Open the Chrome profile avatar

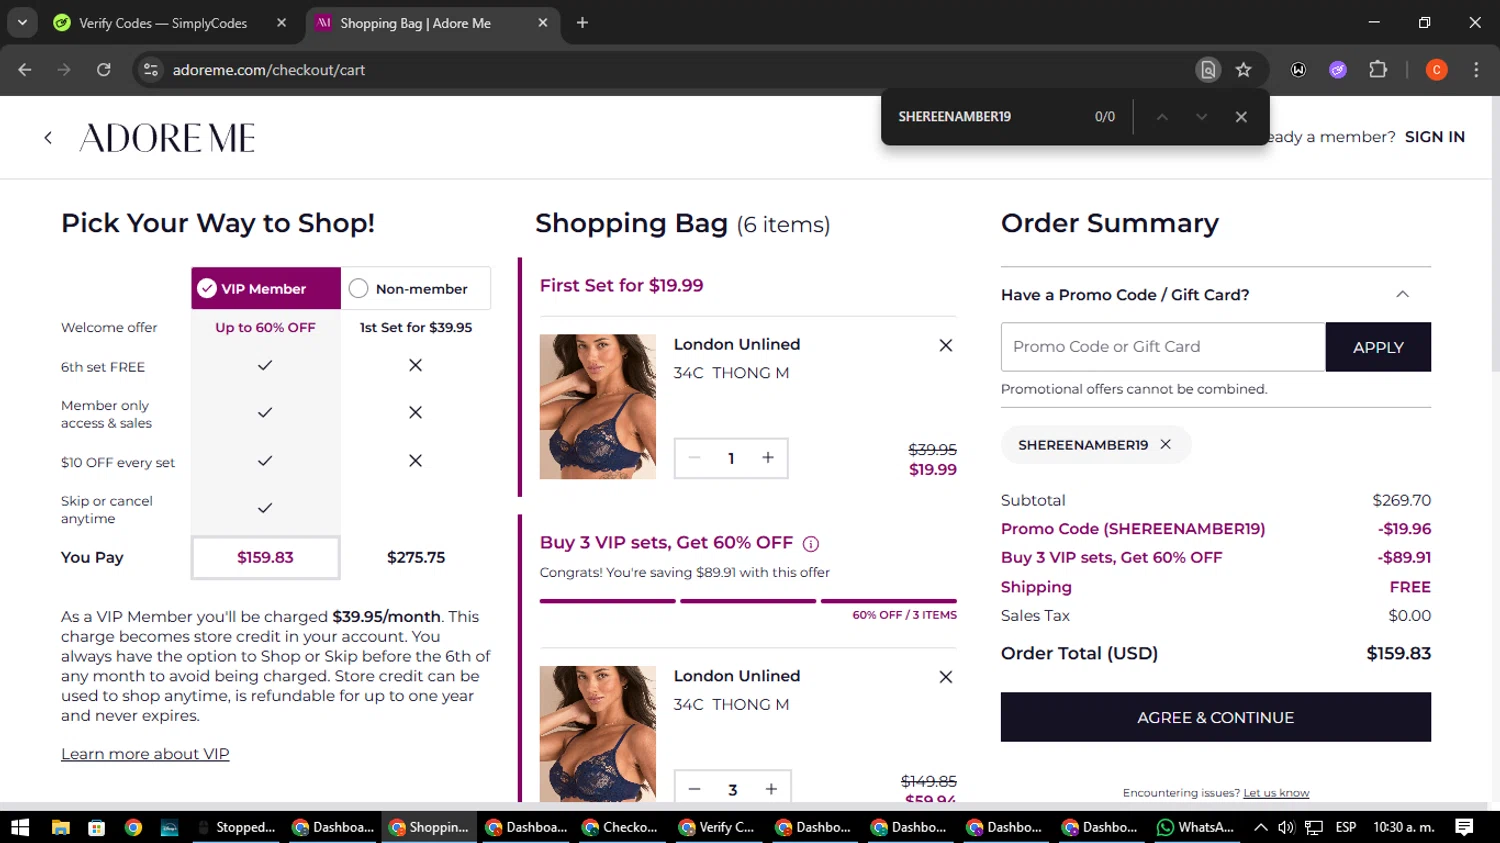(1436, 70)
